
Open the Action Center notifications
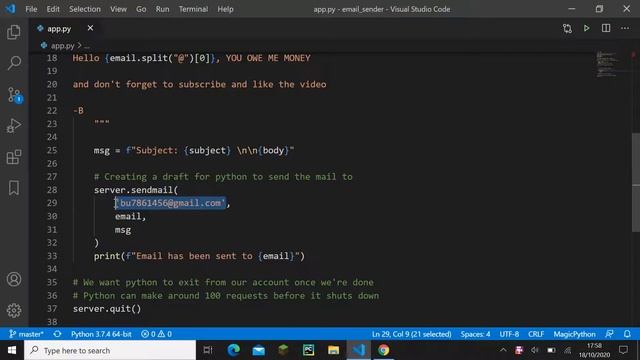pos(623,350)
